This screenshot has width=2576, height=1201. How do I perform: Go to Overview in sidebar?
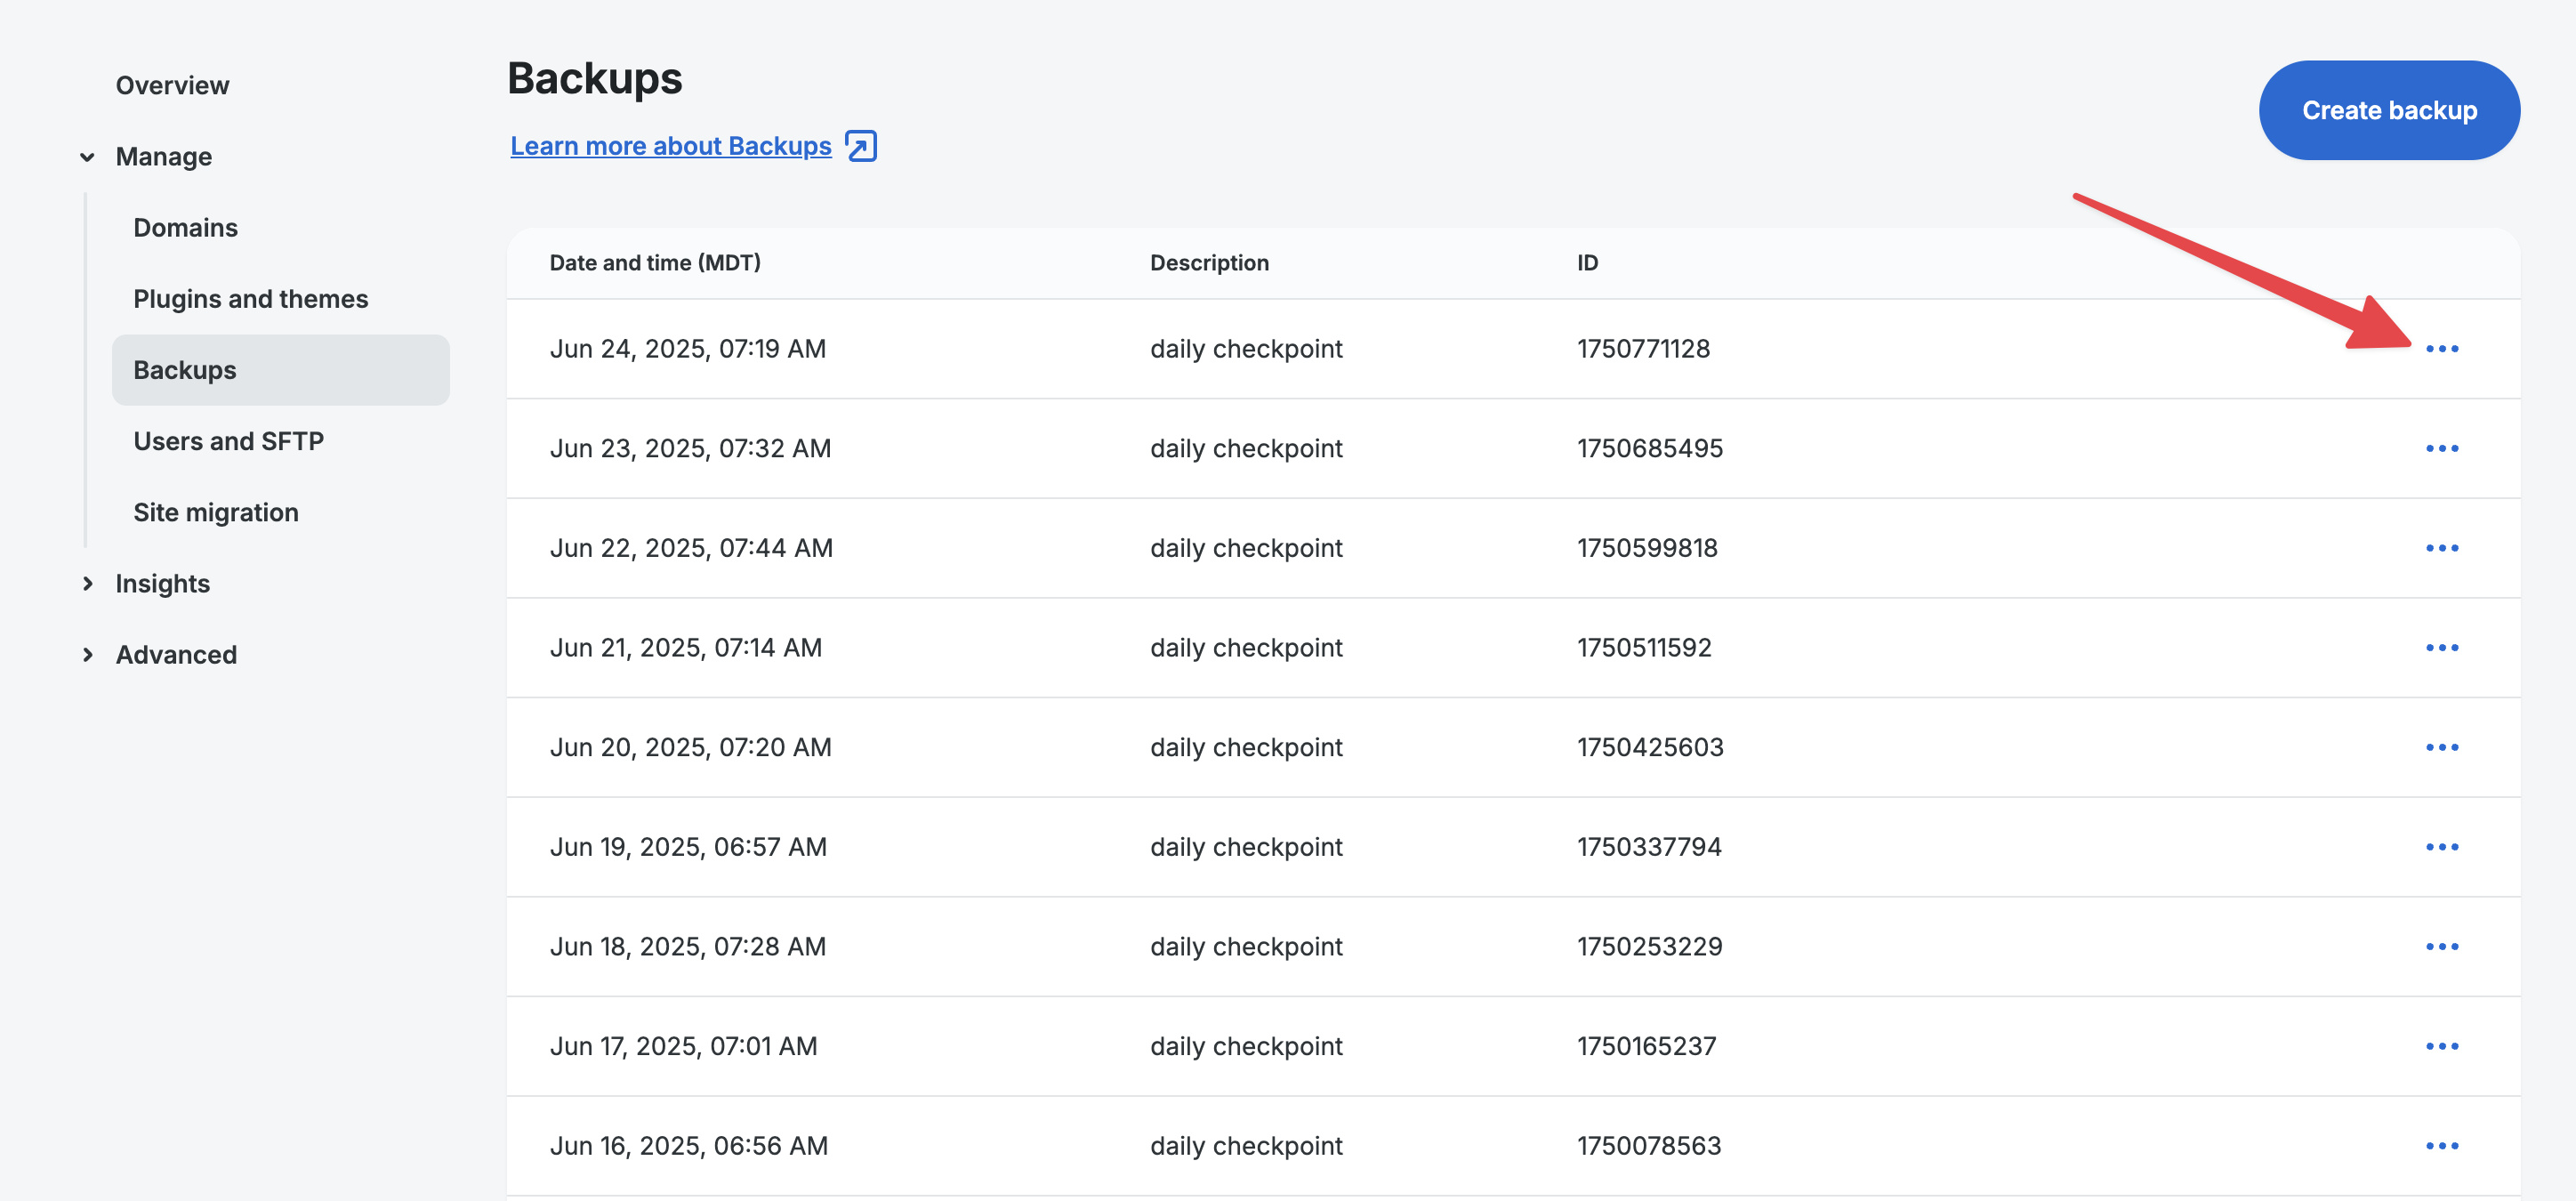click(x=172, y=86)
